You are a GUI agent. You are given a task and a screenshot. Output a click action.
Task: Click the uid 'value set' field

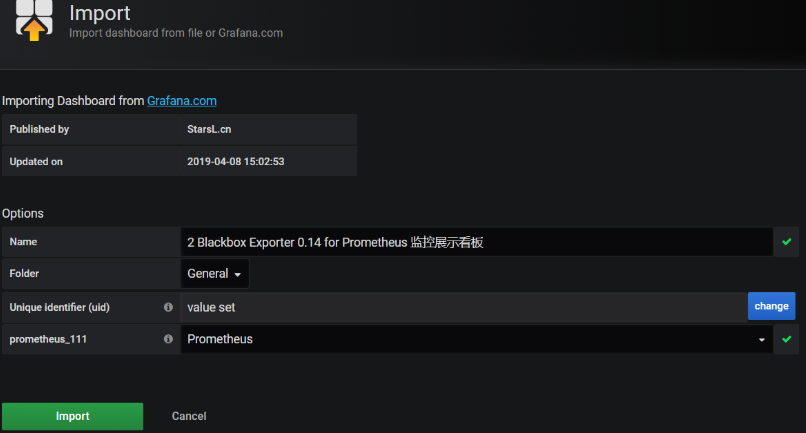[x=464, y=307]
